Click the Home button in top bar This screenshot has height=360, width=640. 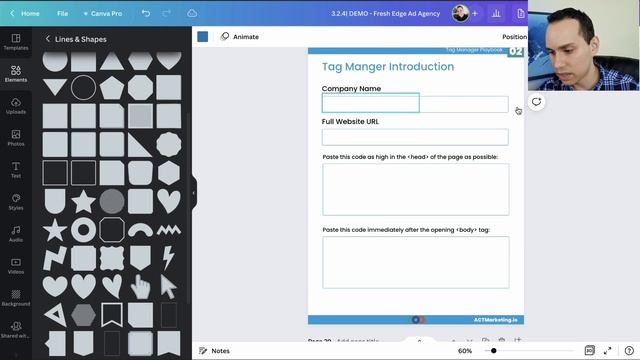[x=25, y=13]
